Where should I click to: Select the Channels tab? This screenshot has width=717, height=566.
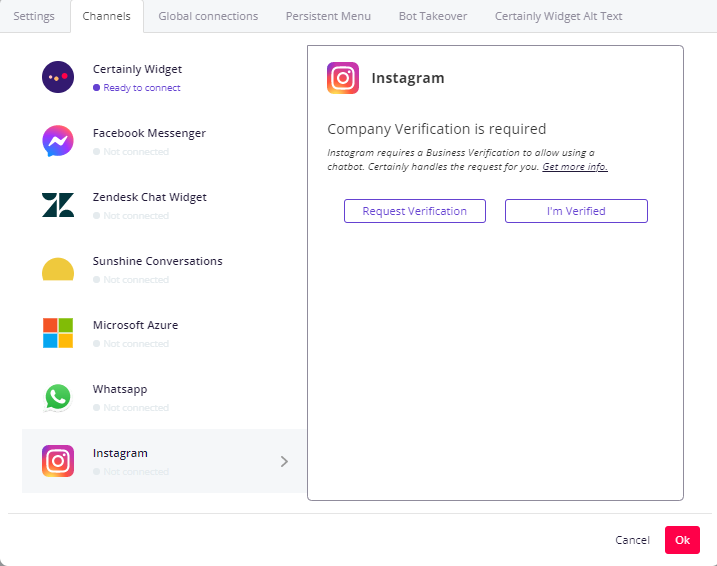[107, 16]
